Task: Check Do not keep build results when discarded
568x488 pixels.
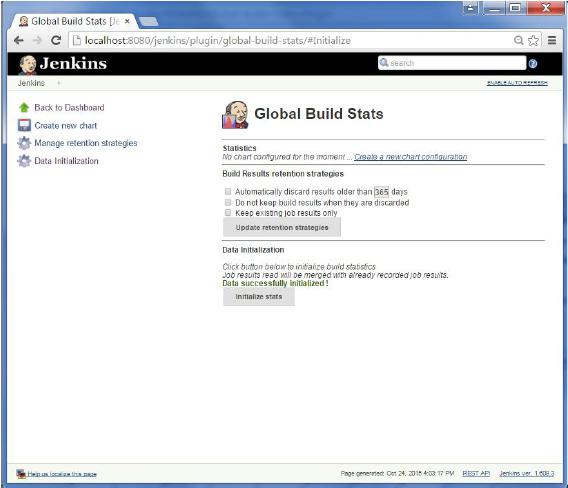Action: pyautogui.click(x=228, y=202)
